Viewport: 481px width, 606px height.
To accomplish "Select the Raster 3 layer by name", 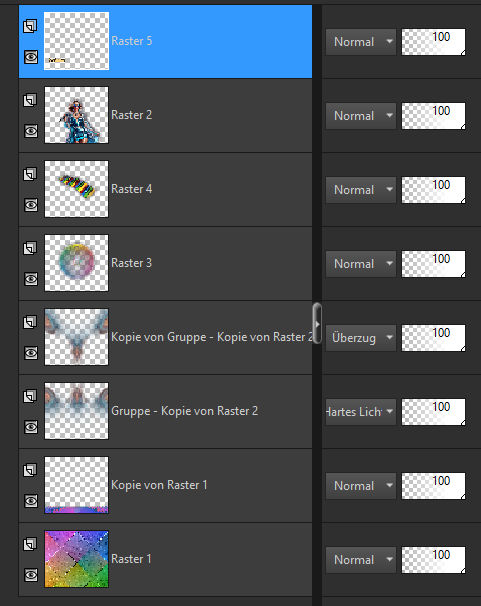I will coord(131,263).
